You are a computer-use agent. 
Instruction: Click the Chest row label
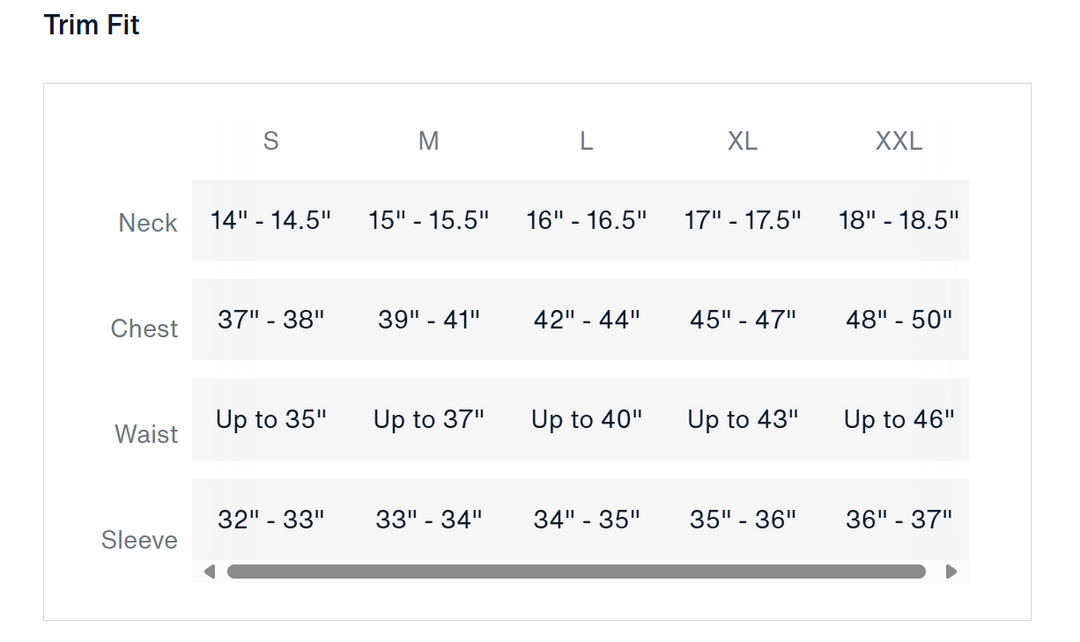[144, 329]
